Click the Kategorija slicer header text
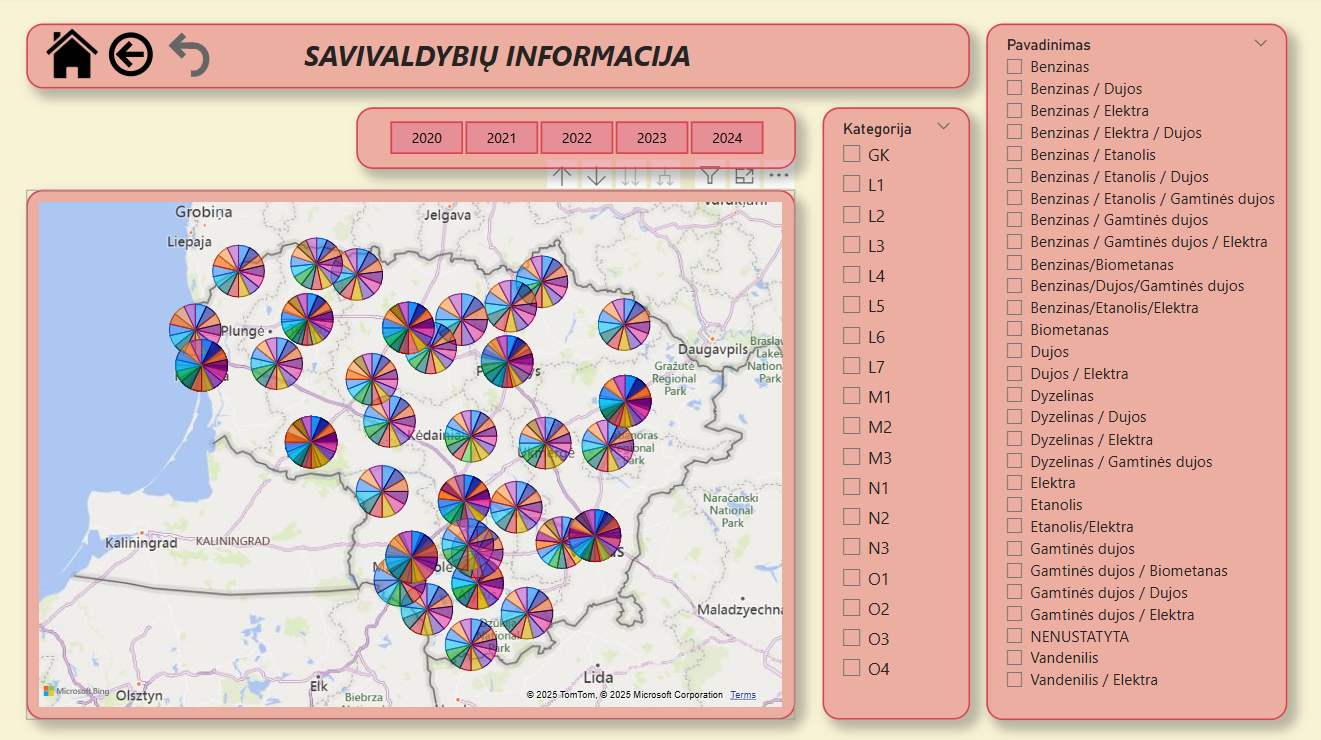This screenshot has height=740, width=1321. pyautogui.click(x=877, y=128)
